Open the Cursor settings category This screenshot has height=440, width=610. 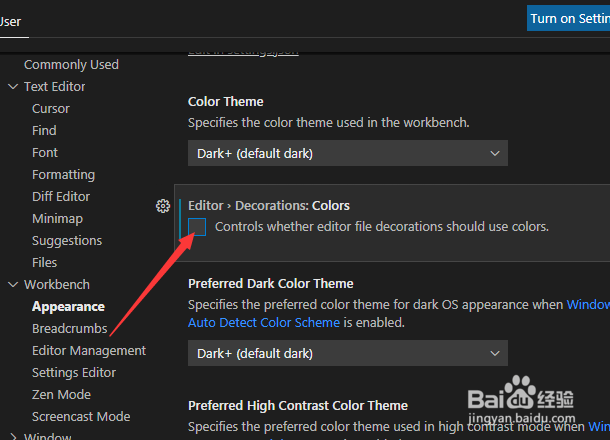(x=51, y=109)
